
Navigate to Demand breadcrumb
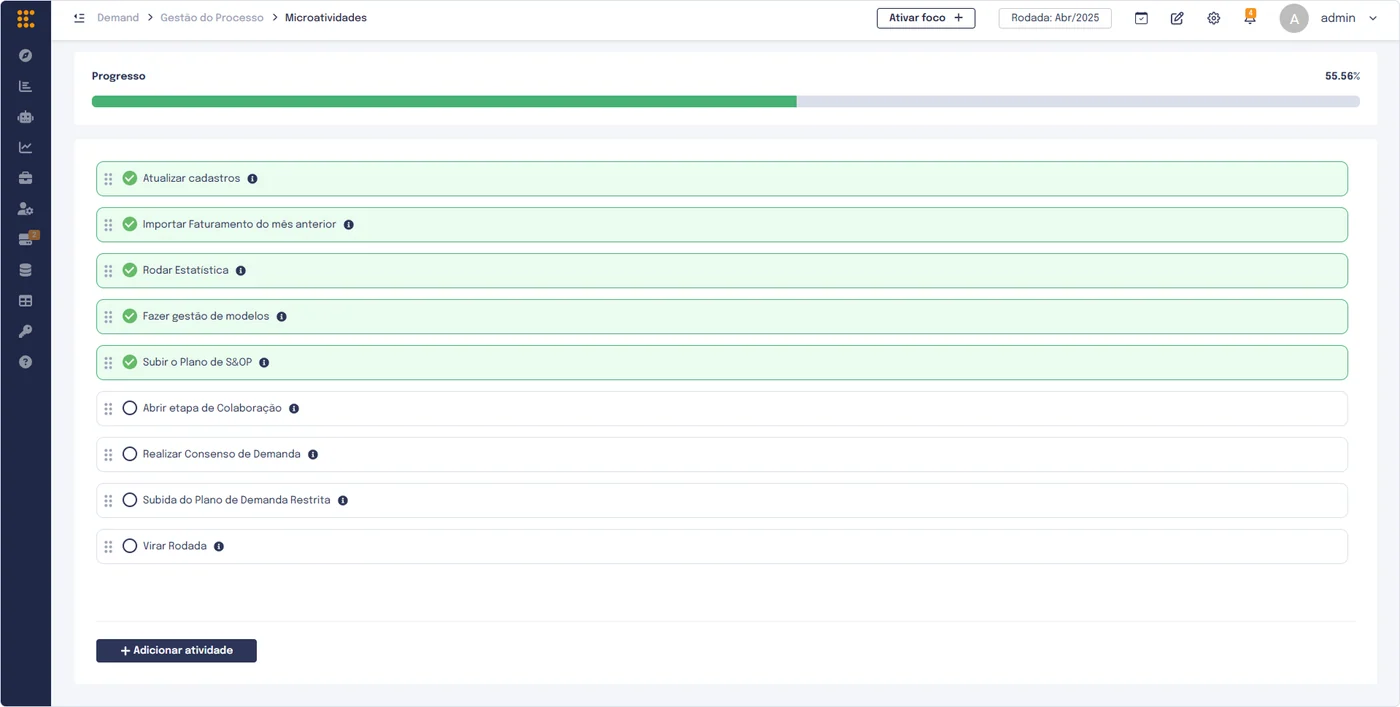118,18
